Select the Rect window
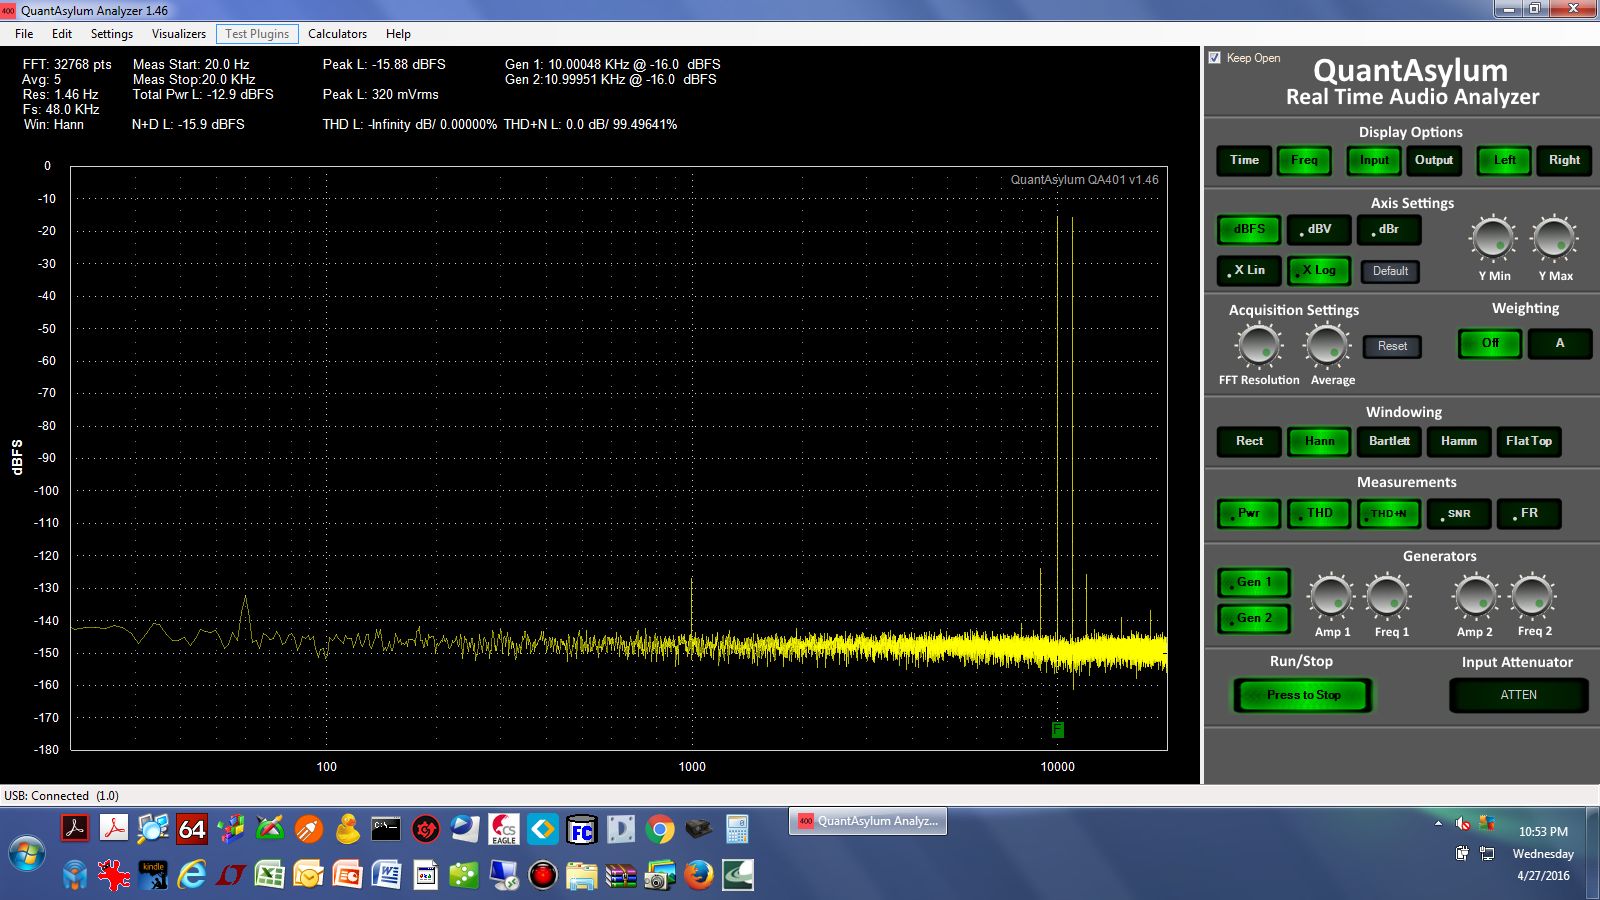This screenshot has height=900, width=1600. tap(1249, 441)
